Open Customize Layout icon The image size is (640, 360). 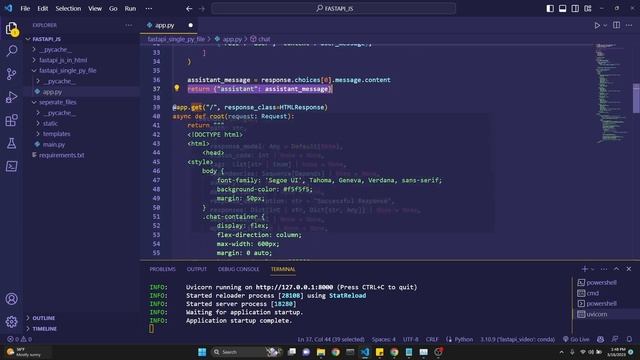[588, 8]
